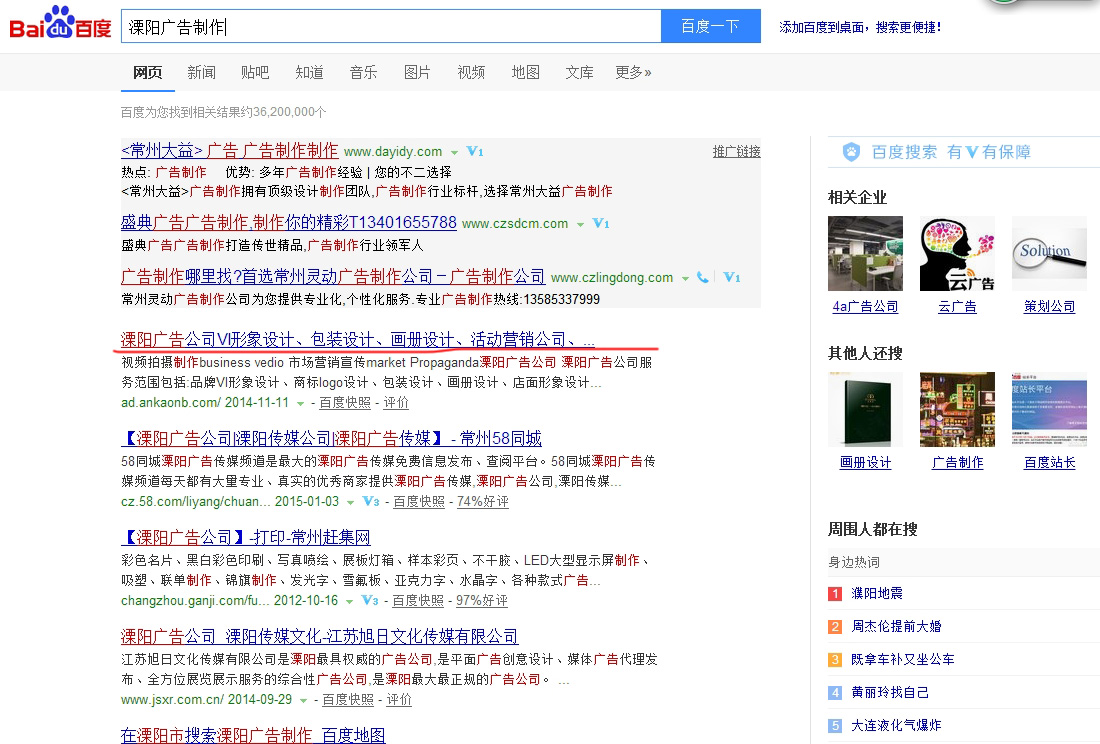Viewport: 1100px width, 744px height.
Task: Switch to the 贴吧 tab
Action: [255, 72]
